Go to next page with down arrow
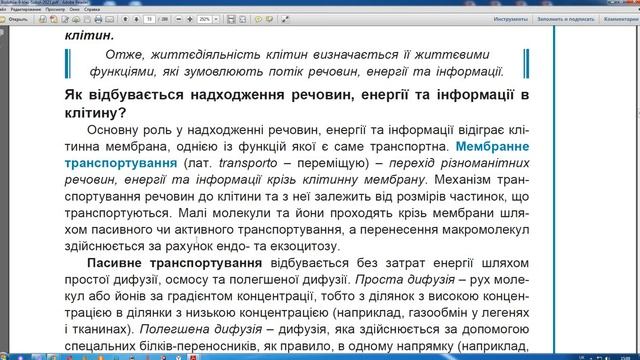The width and height of the screenshot is (640, 360). coord(136,19)
